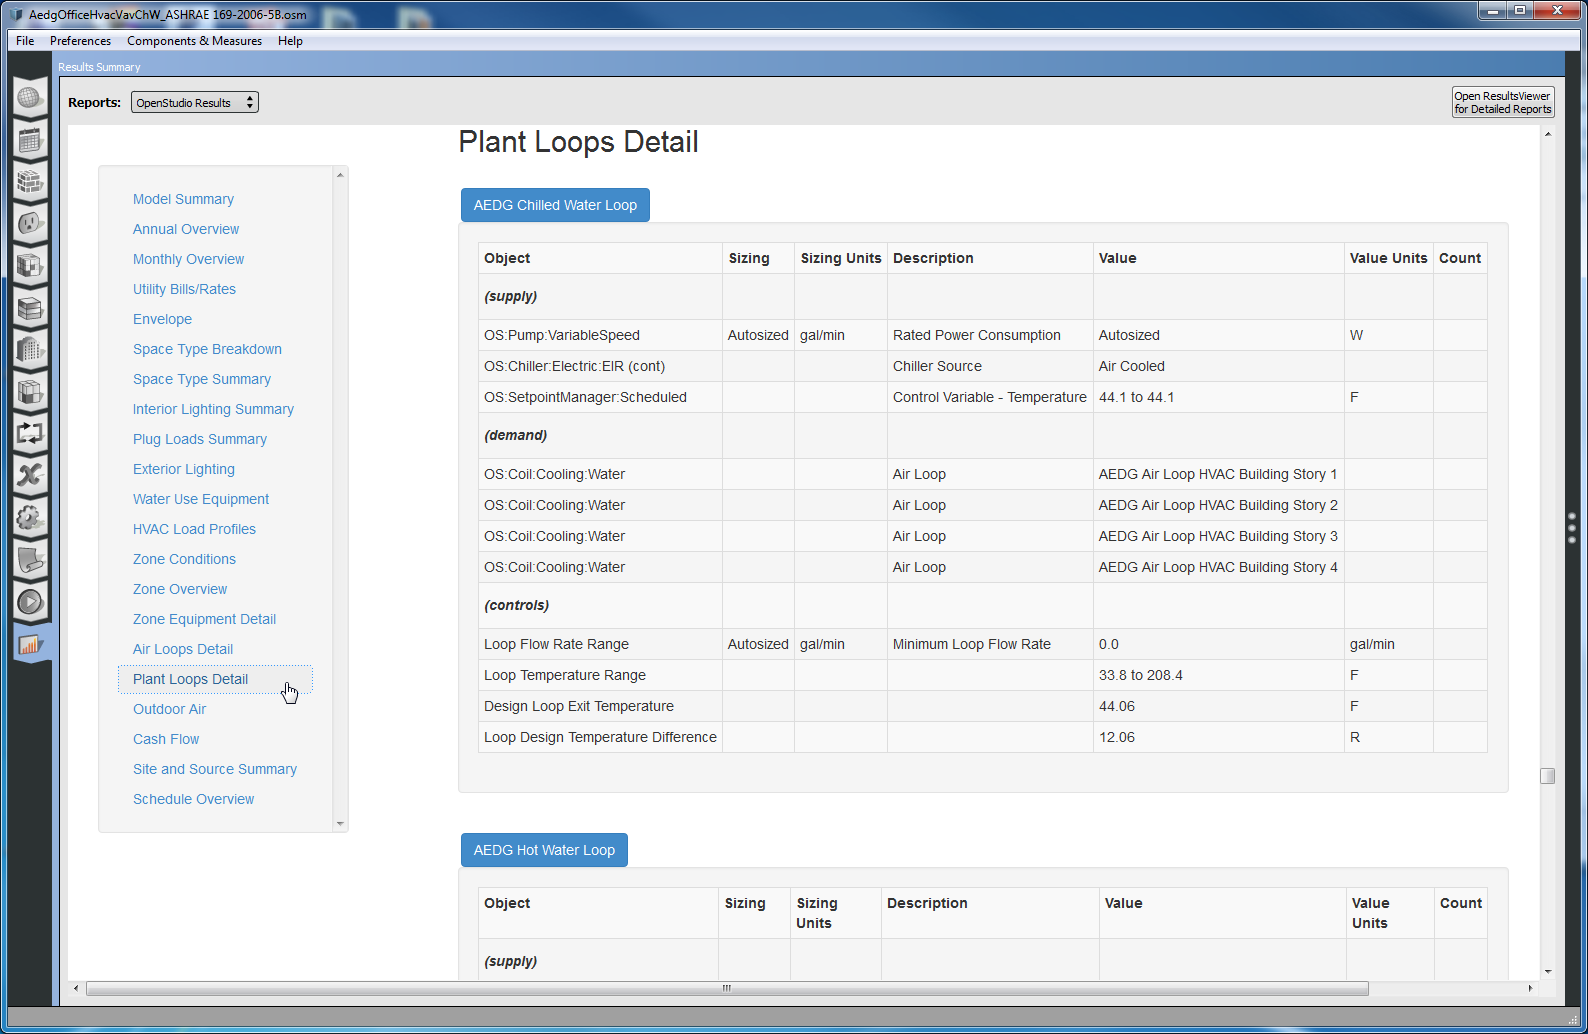The image size is (1588, 1034).
Task: Open Schedule Overview link
Action: (x=193, y=799)
